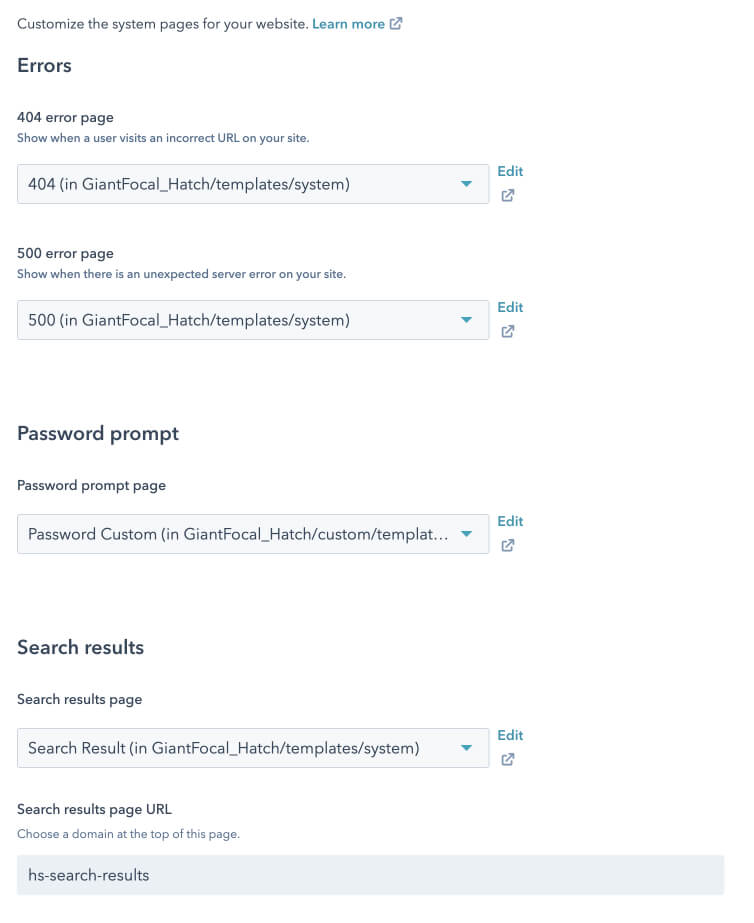Click the caret arrow on 404 selector

pyautogui.click(x=465, y=184)
